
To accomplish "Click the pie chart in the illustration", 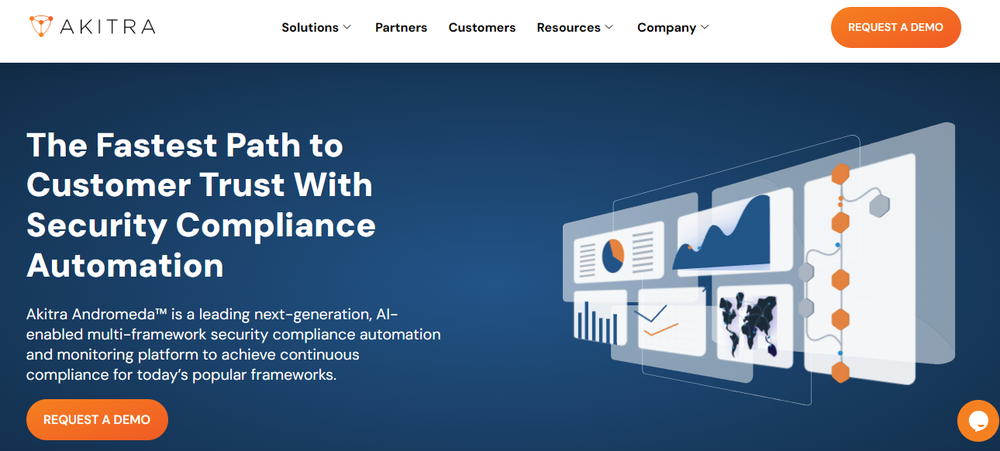I will click(x=613, y=255).
